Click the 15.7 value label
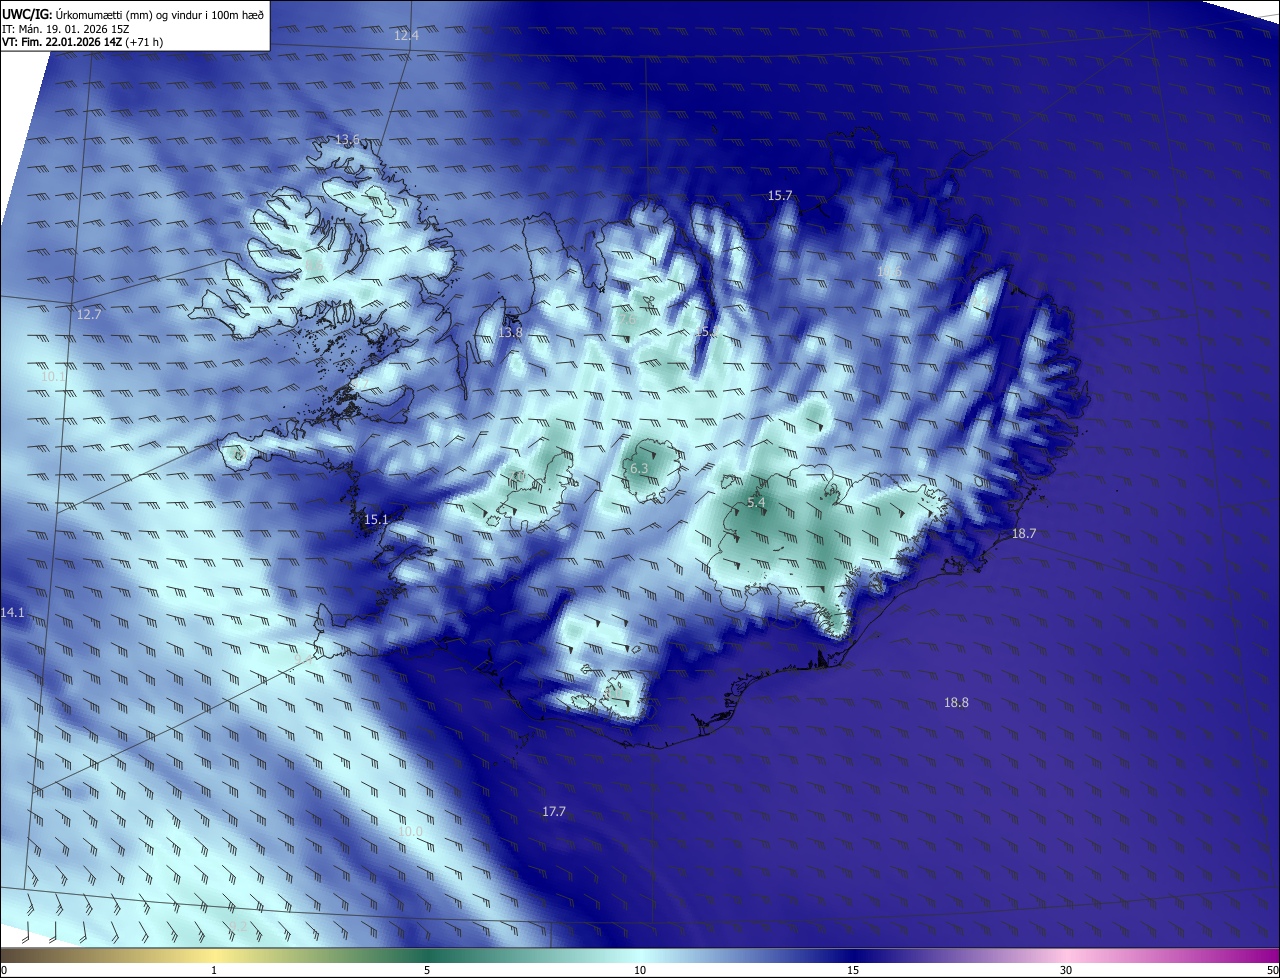 coord(780,195)
